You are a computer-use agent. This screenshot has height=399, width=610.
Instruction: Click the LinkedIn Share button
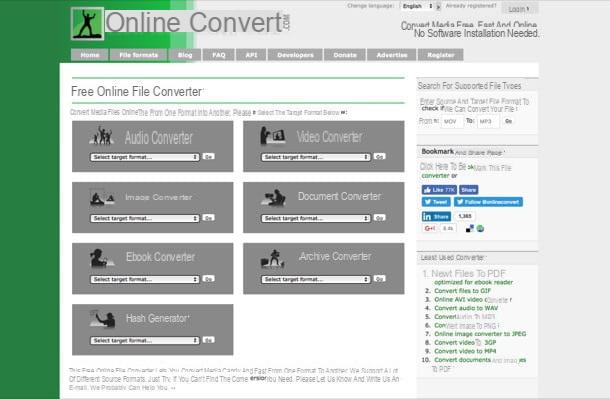coord(436,216)
